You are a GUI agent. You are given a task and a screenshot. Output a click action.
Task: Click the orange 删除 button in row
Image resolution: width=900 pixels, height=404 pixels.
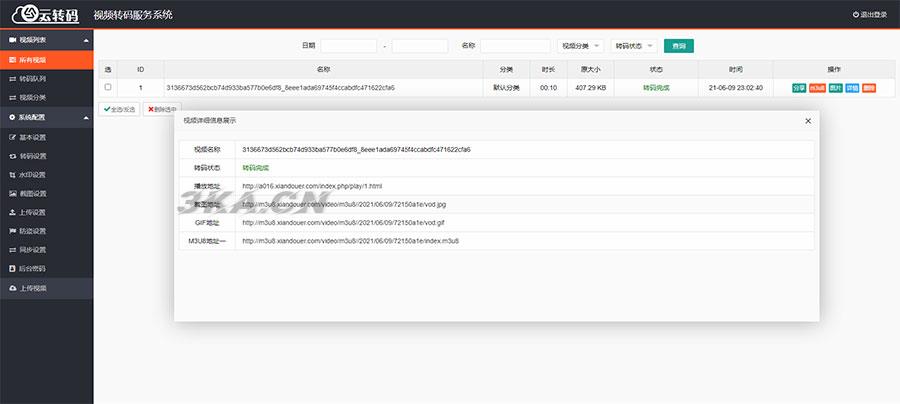point(868,88)
